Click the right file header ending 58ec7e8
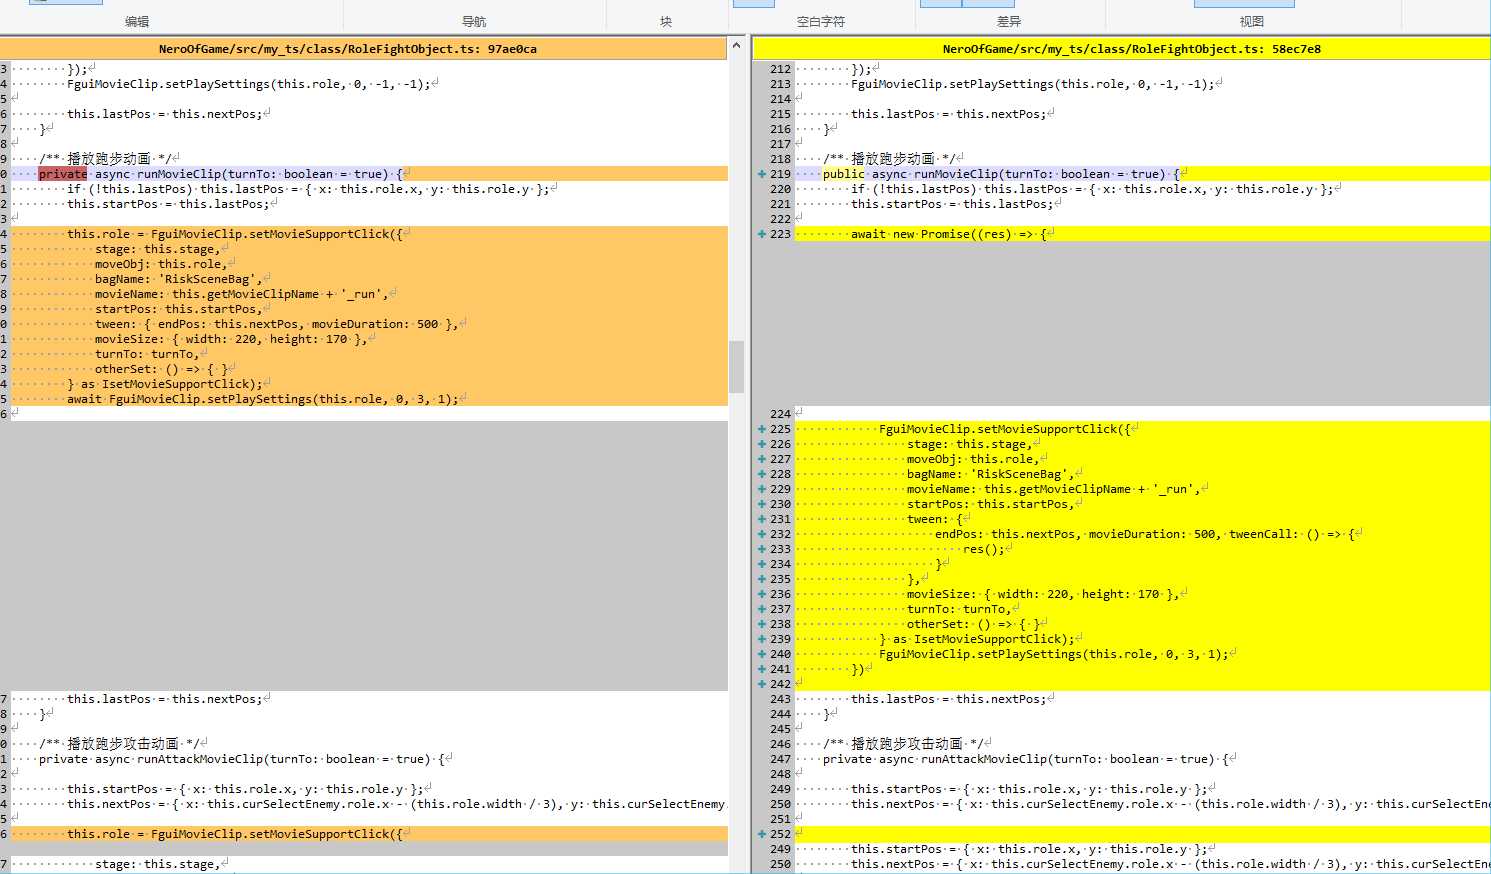Screen dimensions: 1491x874 [x=1121, y=48]
